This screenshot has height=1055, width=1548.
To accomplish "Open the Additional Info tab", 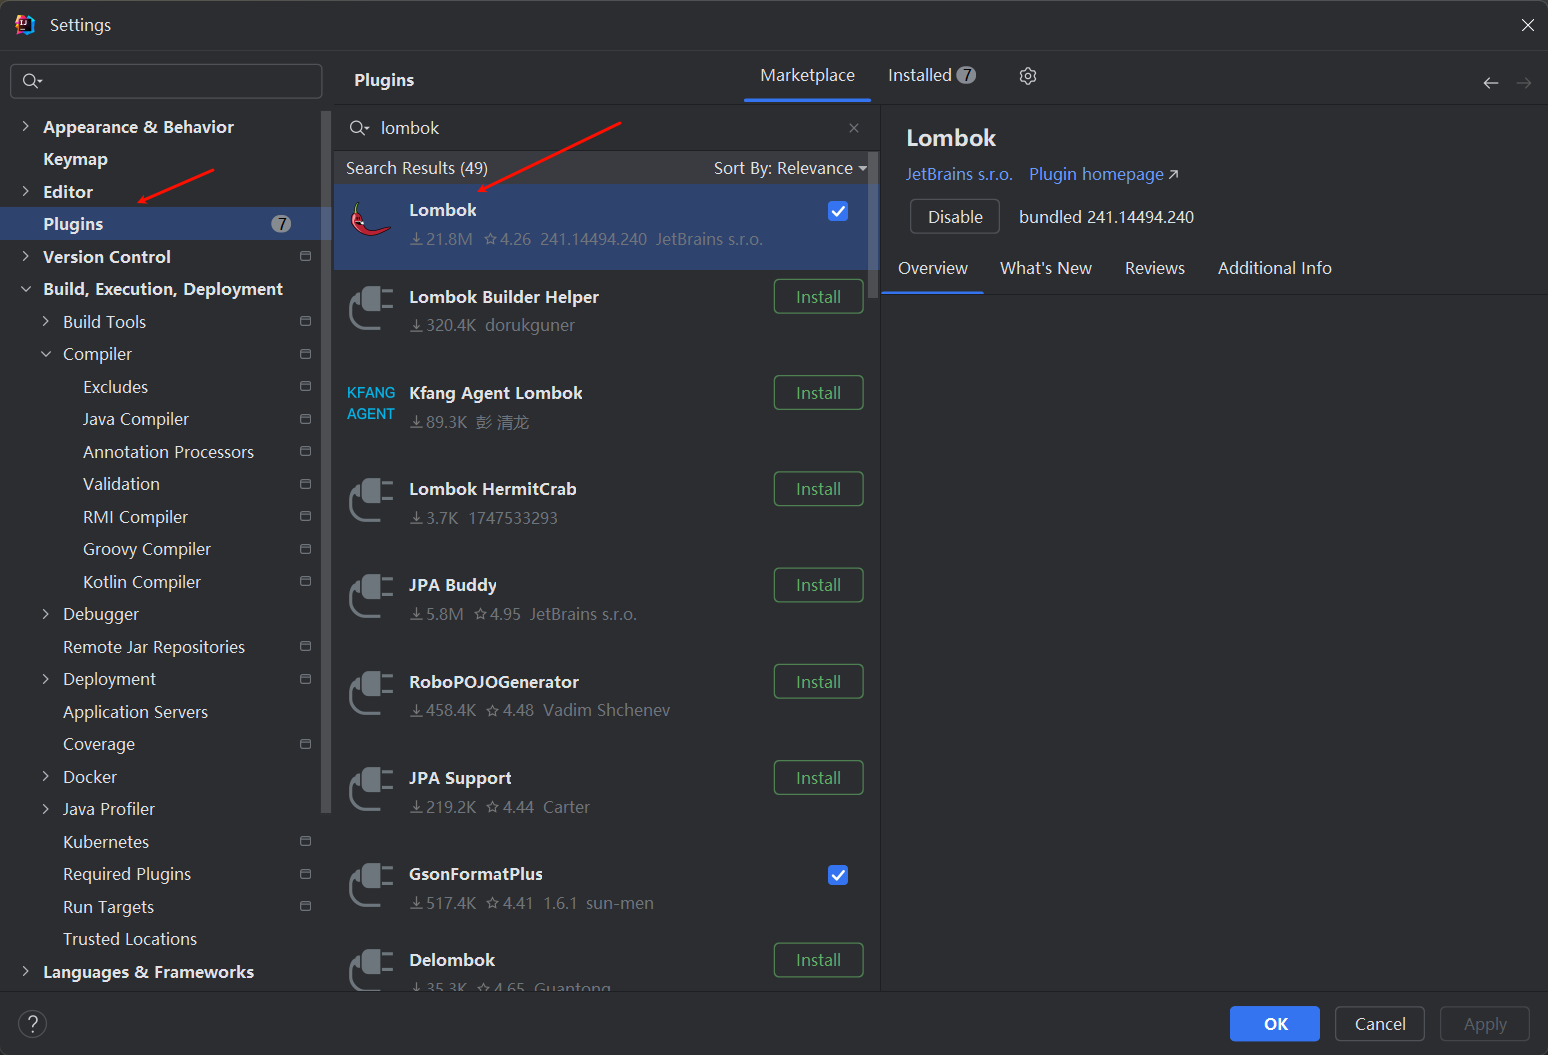I will coord(1274,268).
